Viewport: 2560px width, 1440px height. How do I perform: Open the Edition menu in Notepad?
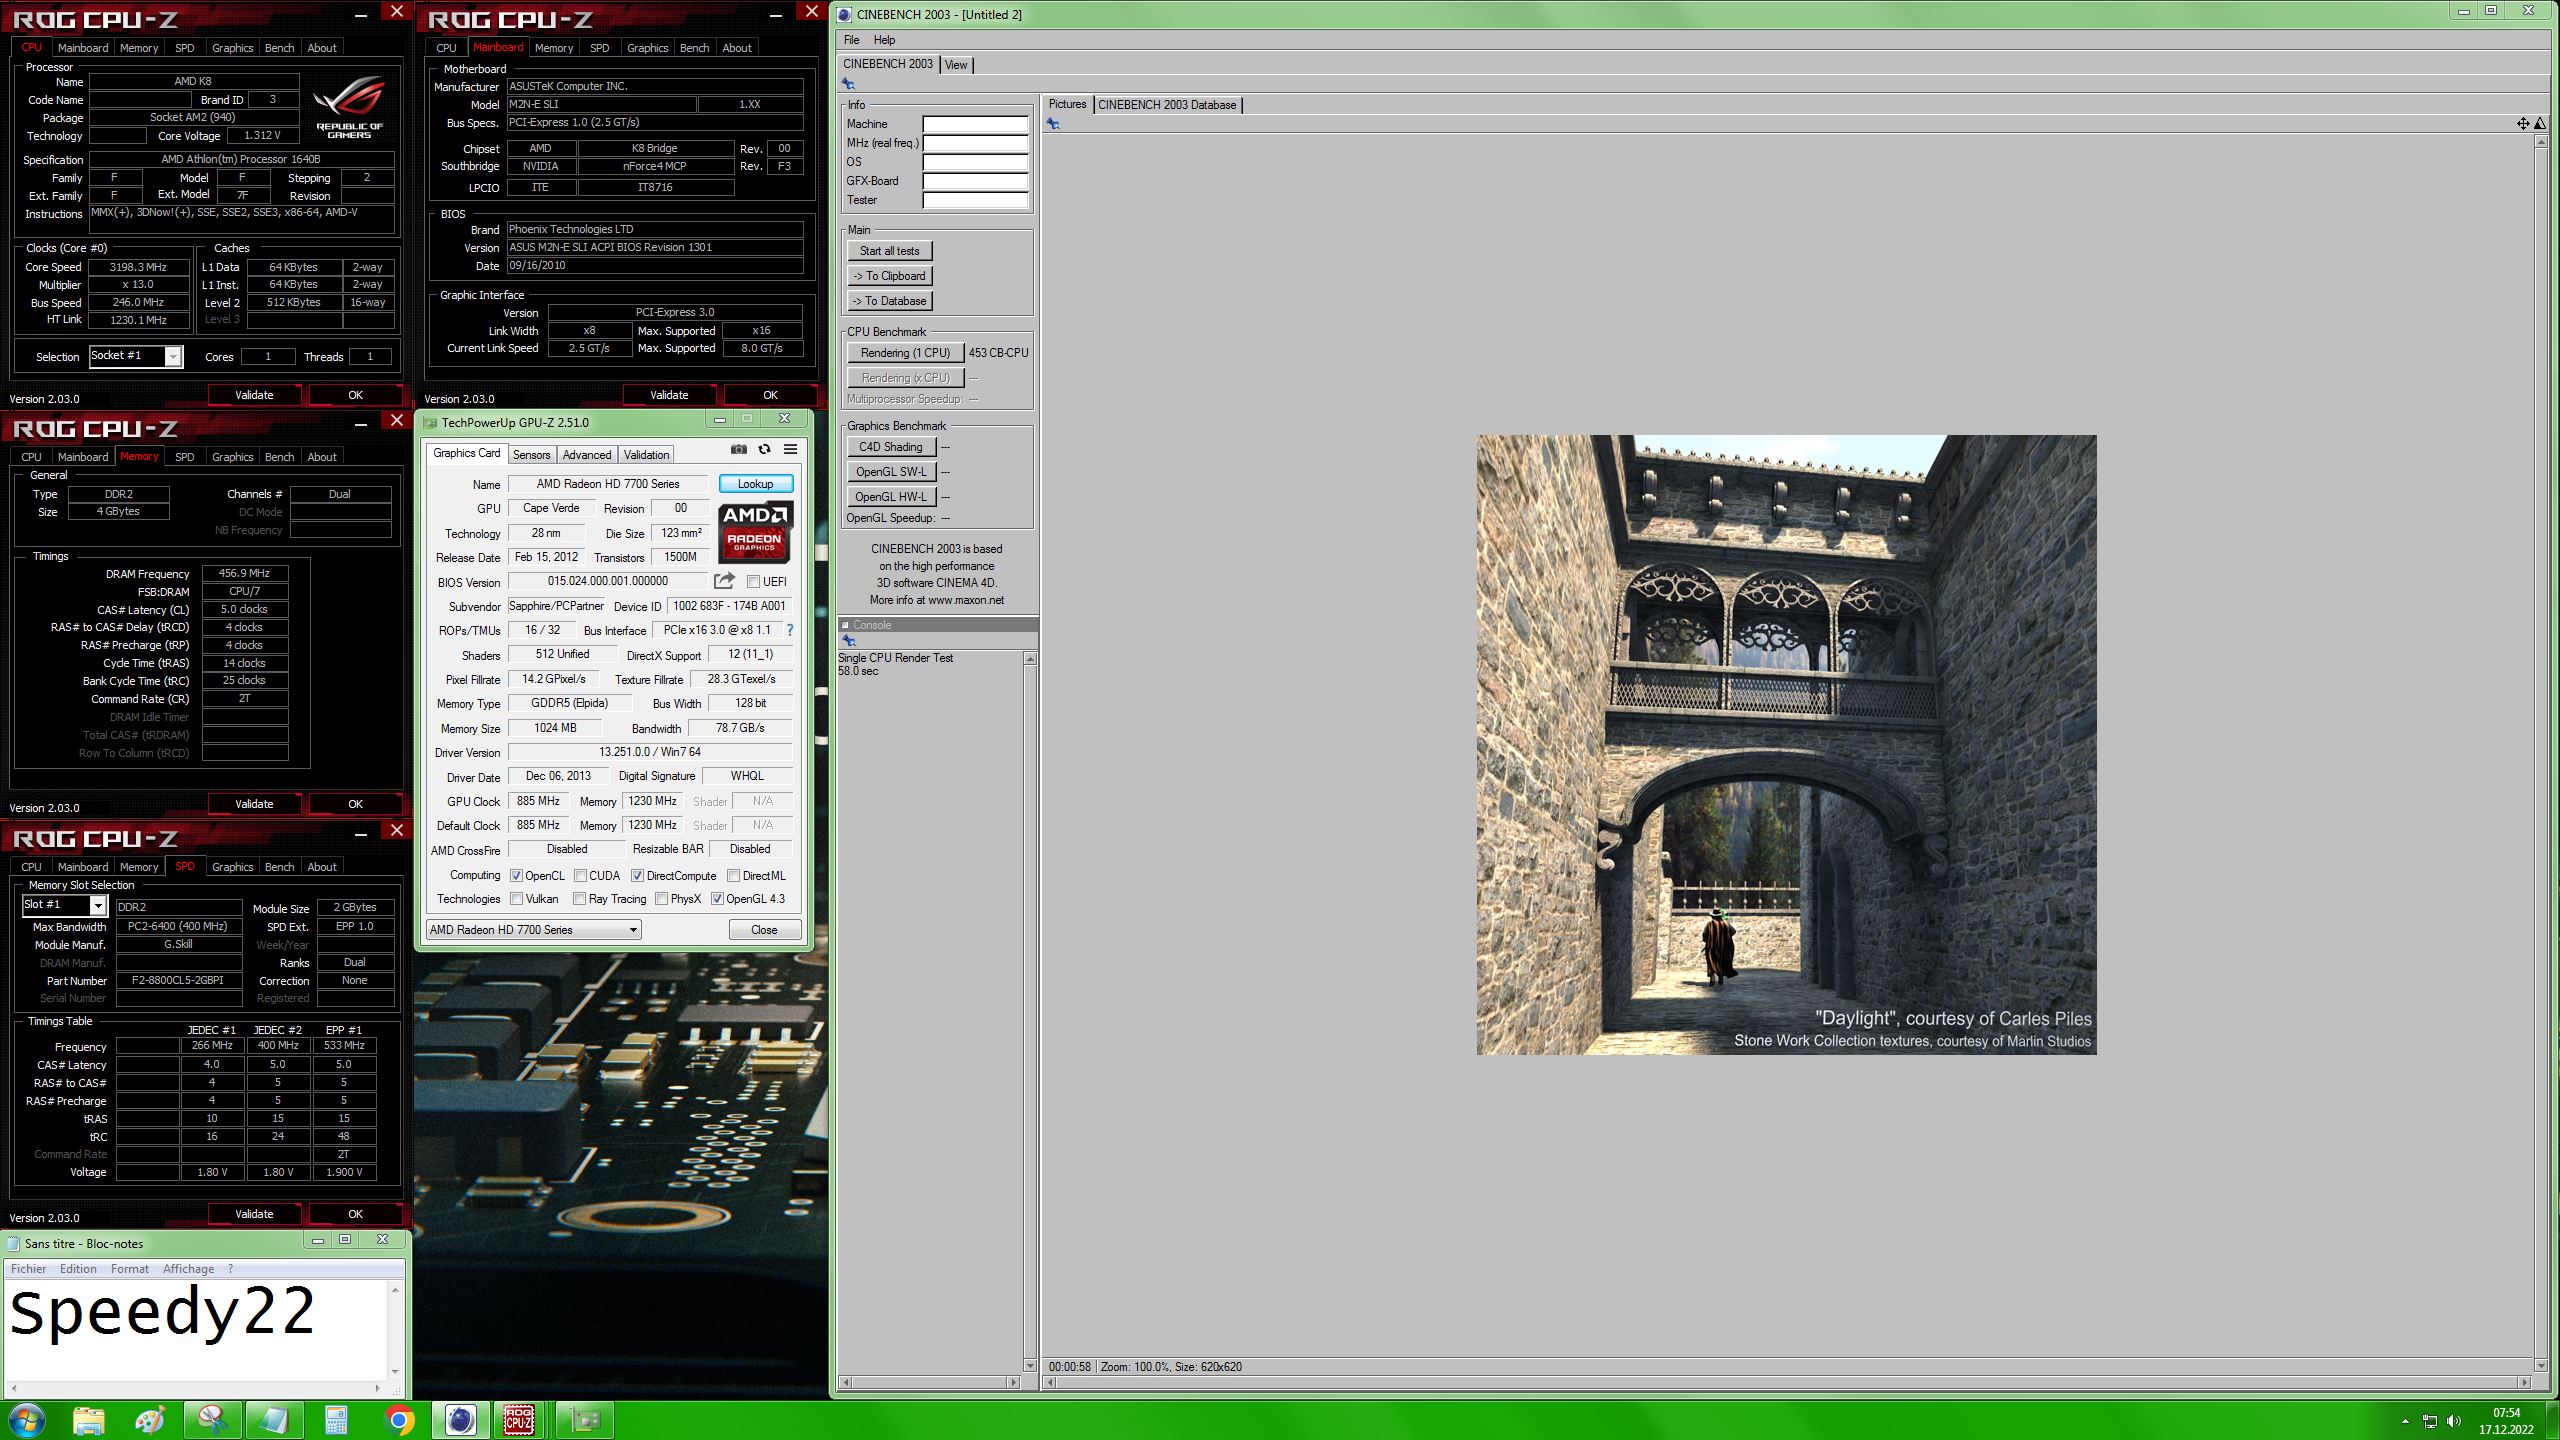point(78,1269)
